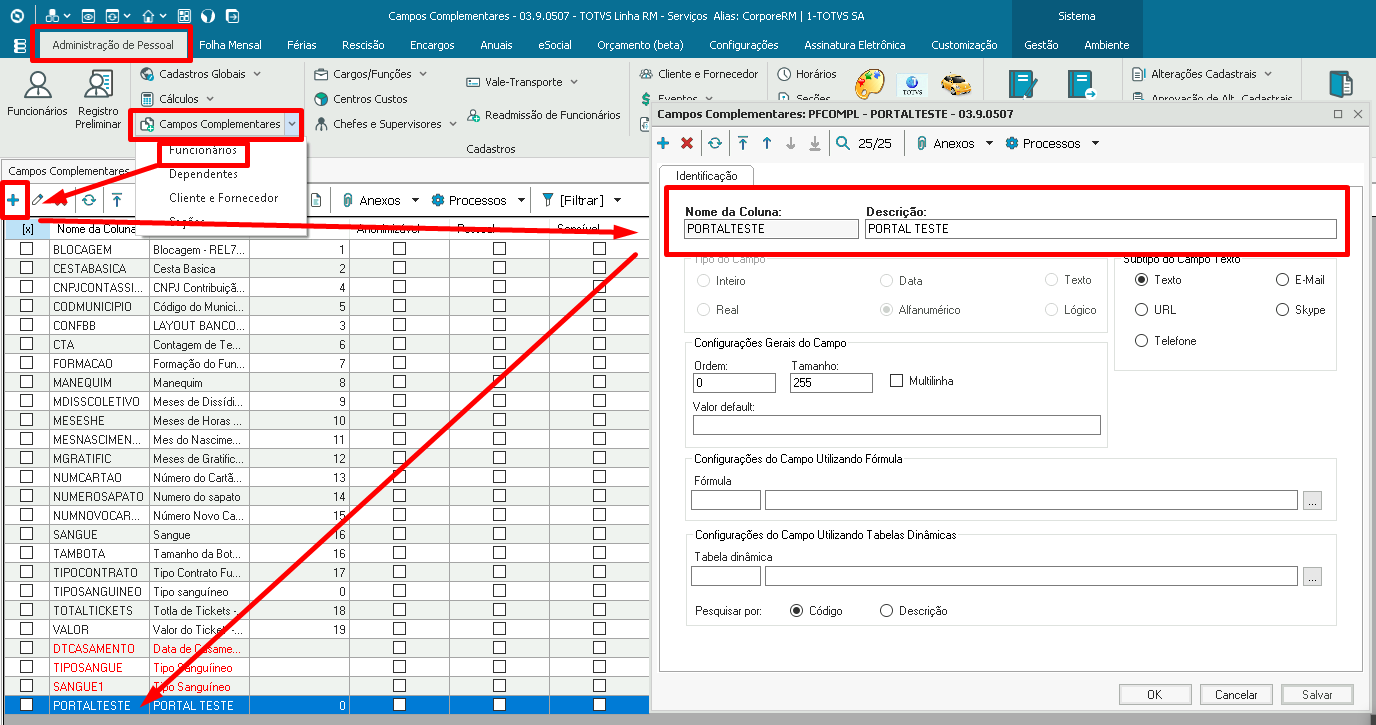The image size is (1376, 725).
Task: Click the yellow taxi ribbon icon
Action: 956,85
